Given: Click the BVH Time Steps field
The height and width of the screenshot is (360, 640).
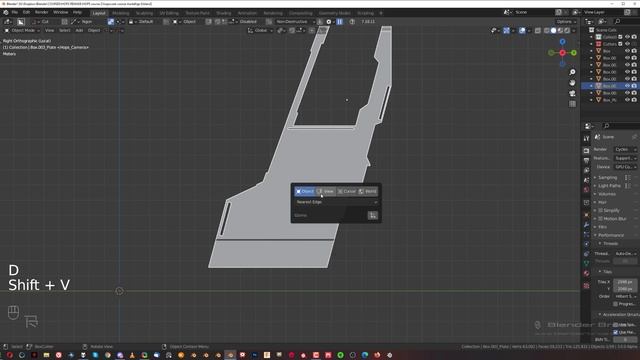Looking at the screenshot, I should (625, 340).
